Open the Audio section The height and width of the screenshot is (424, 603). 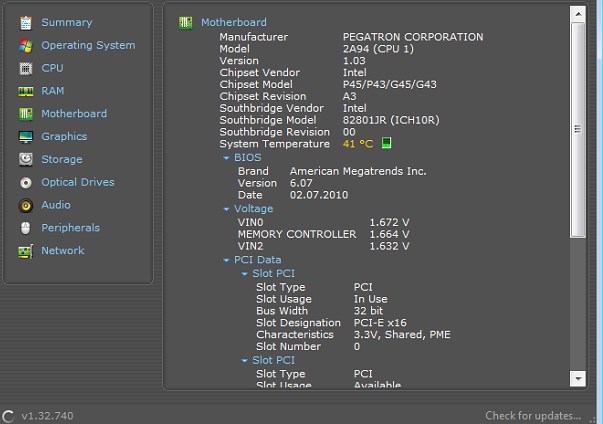tap(56, 205)
